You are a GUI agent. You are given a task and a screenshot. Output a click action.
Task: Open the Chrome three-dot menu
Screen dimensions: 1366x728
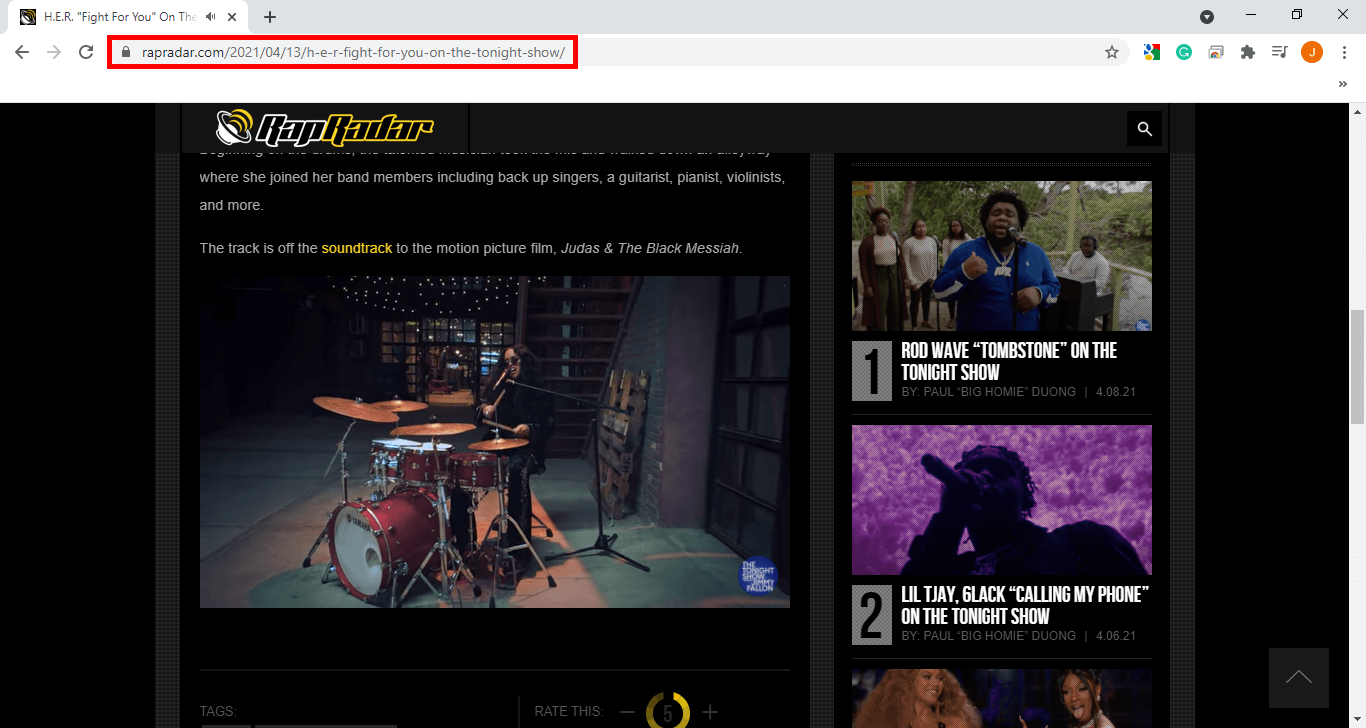pyautogui.click(x=1344, y=52)
